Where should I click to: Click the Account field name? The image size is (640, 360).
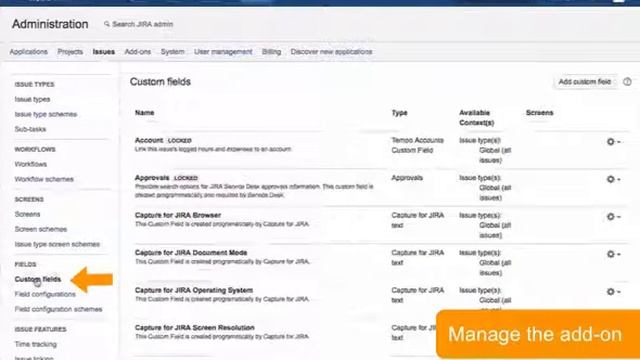[x=149, y=140]
